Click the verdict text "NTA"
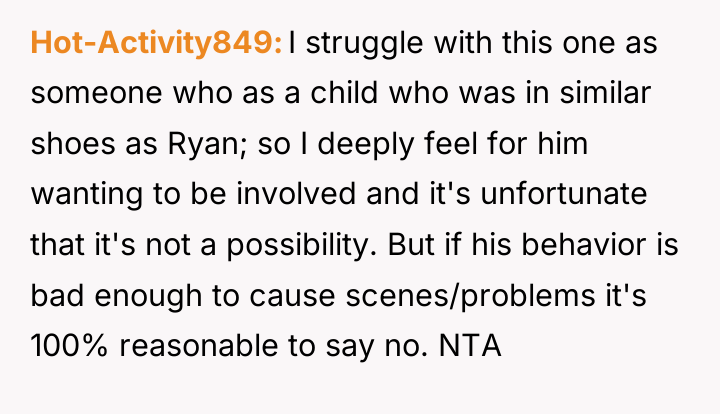The image size is (720, 414). pos(470,346)
